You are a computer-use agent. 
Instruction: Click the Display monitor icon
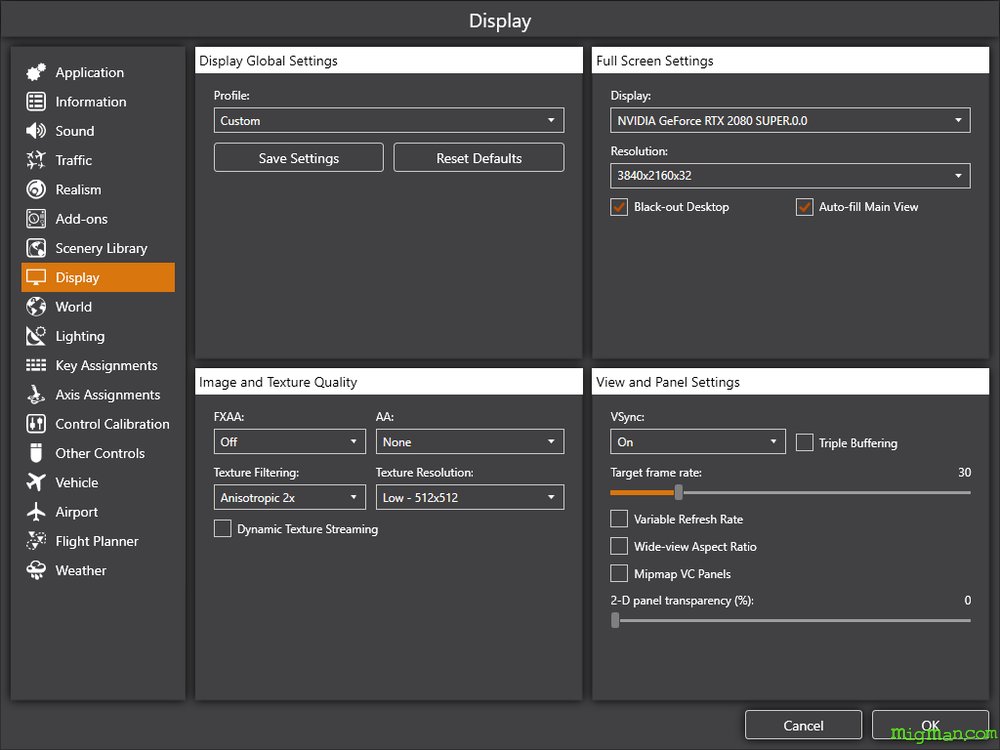pos(36,277)
